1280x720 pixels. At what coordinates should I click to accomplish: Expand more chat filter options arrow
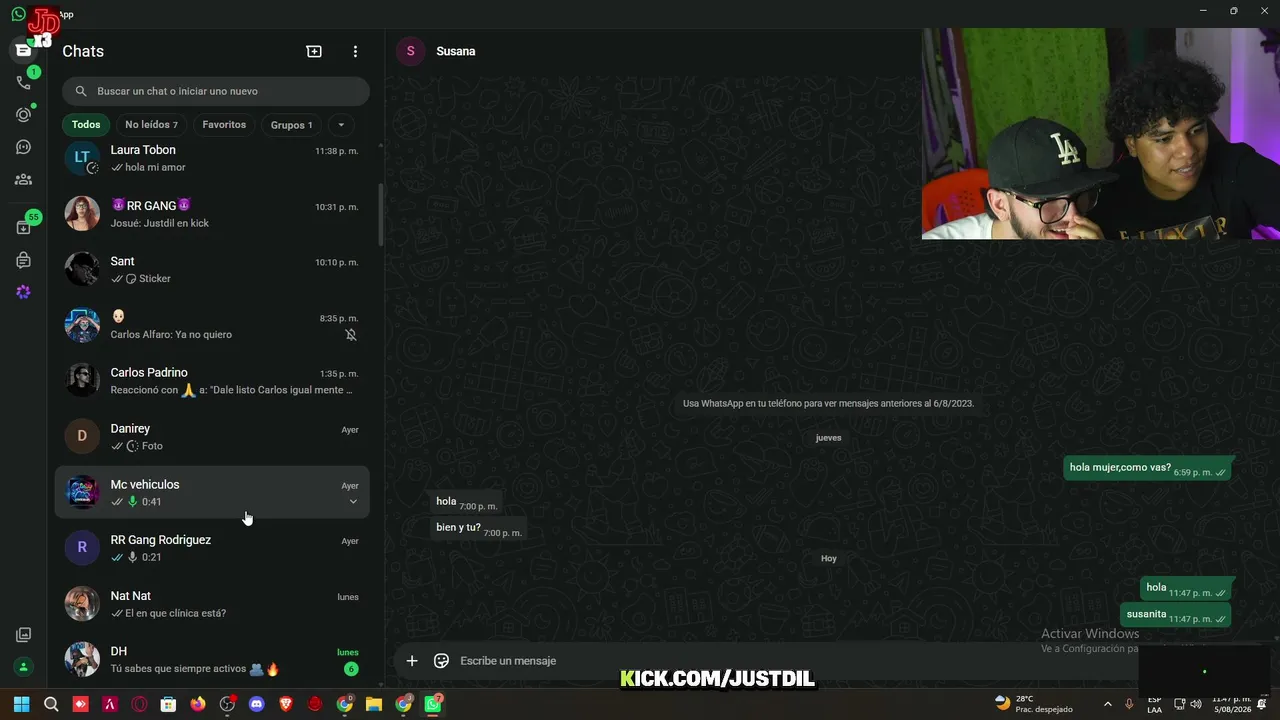[341, 125]
